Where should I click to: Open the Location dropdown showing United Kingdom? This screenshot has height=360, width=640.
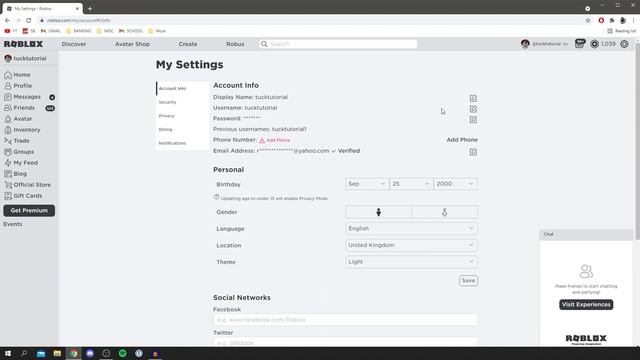pyautogui.click(x=411, y=245)
